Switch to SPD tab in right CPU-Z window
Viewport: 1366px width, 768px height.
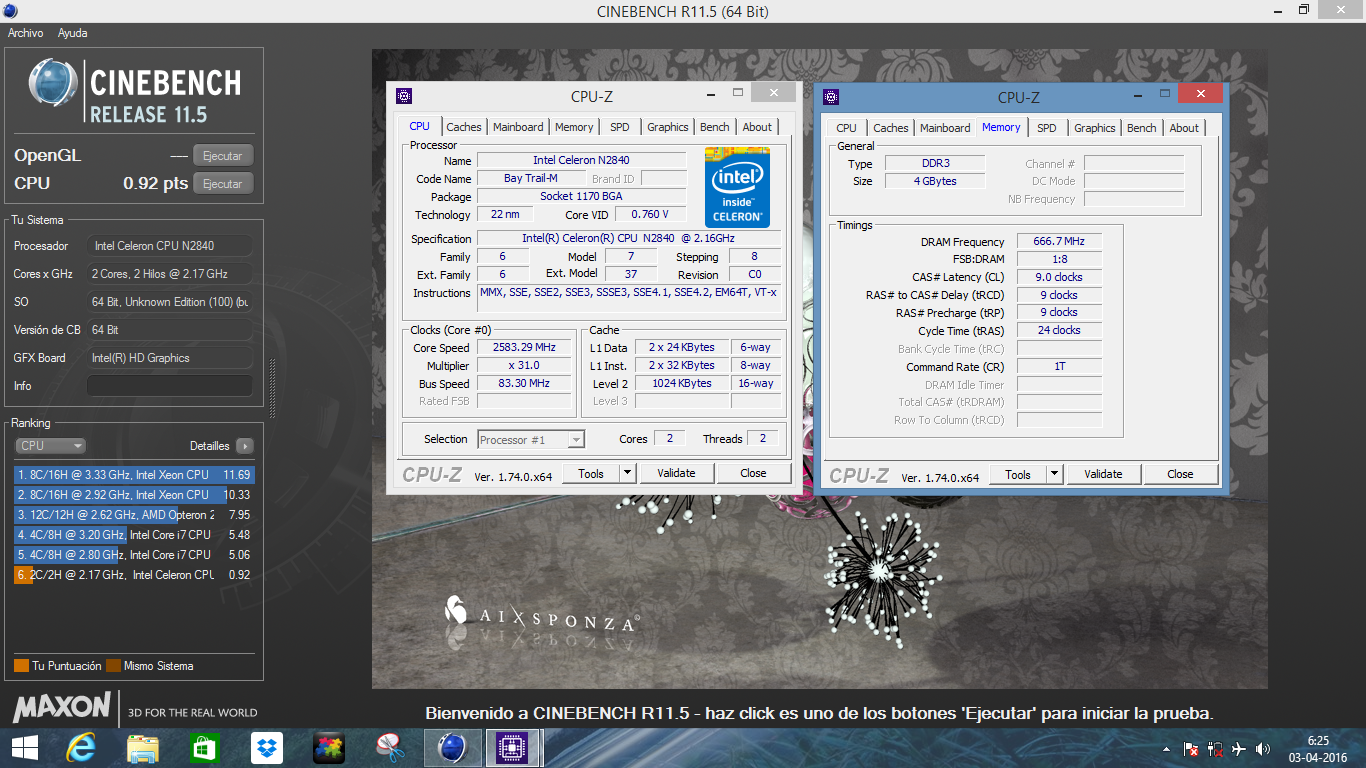coord(1046,128)
